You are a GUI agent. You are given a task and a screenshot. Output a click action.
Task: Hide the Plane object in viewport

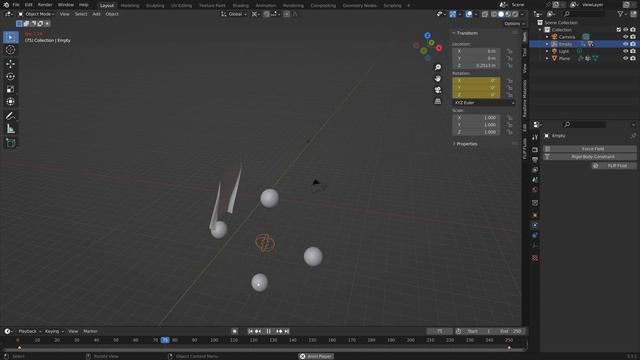625,58
